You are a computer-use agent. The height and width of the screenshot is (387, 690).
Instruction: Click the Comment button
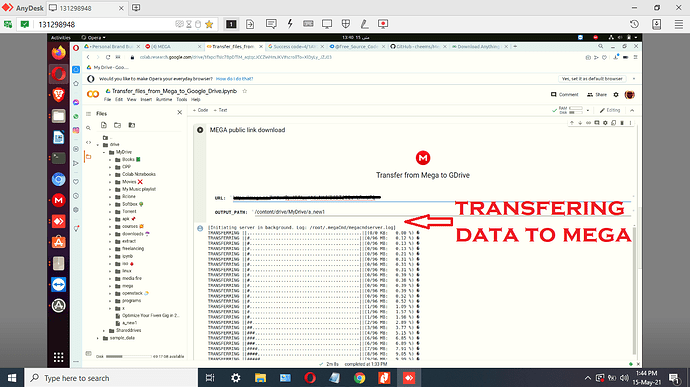click(565, 95)
